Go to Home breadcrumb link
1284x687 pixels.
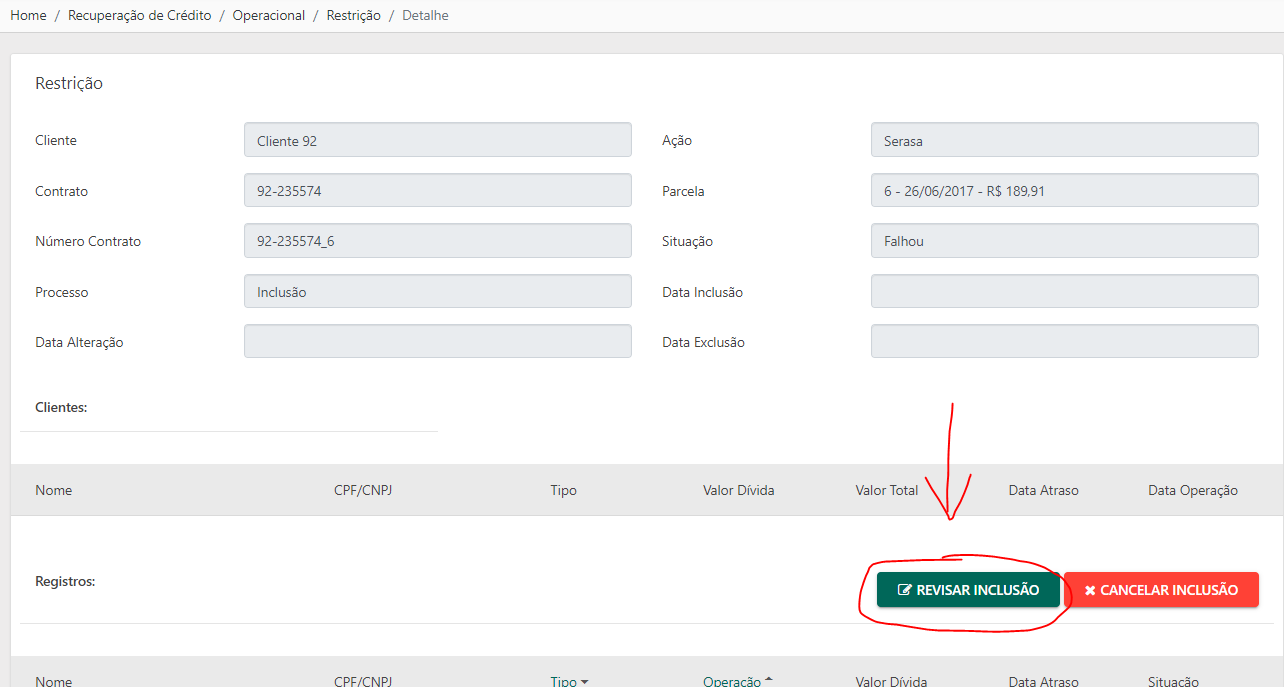click(x=28, y=16)
